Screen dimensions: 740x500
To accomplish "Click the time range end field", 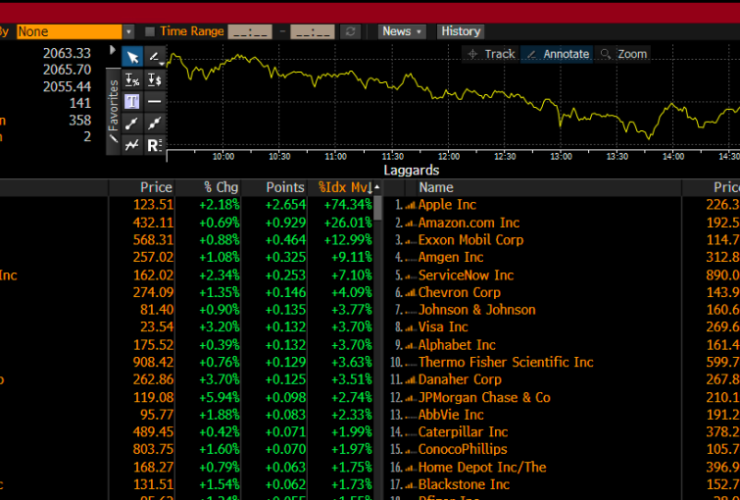I will [x=312, y=32].
